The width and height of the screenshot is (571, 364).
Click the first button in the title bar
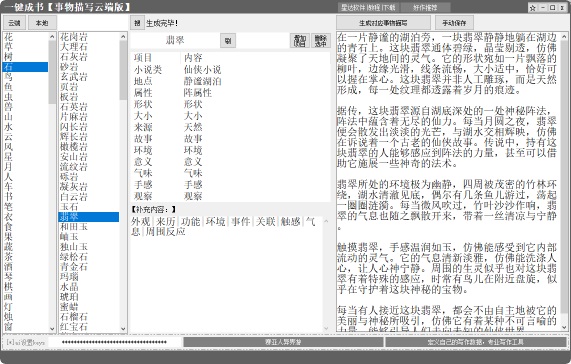[368, 7]
